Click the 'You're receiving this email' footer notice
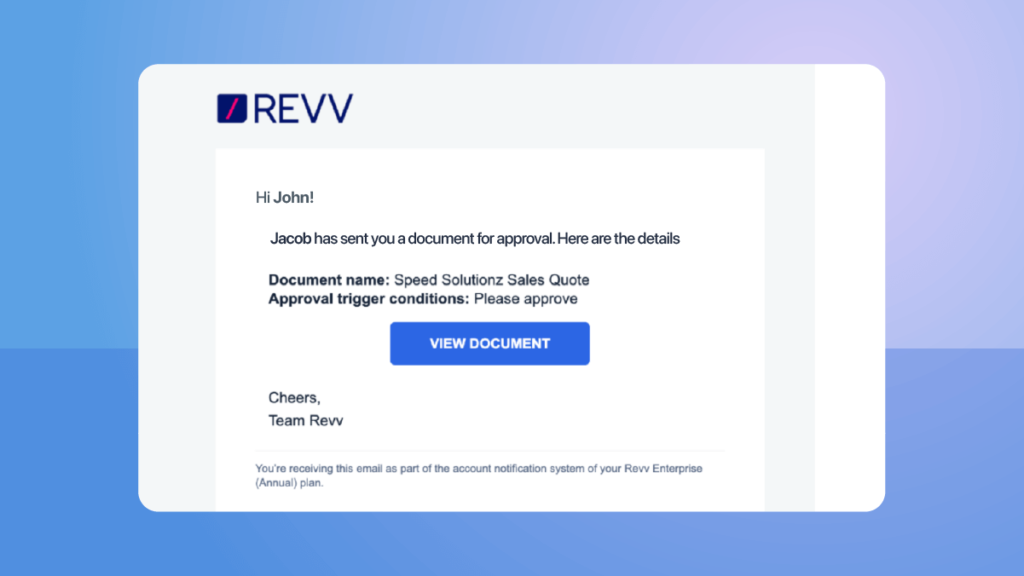Image resolution: width=1024 pixels, height=576 pixels. pos(479,475)
